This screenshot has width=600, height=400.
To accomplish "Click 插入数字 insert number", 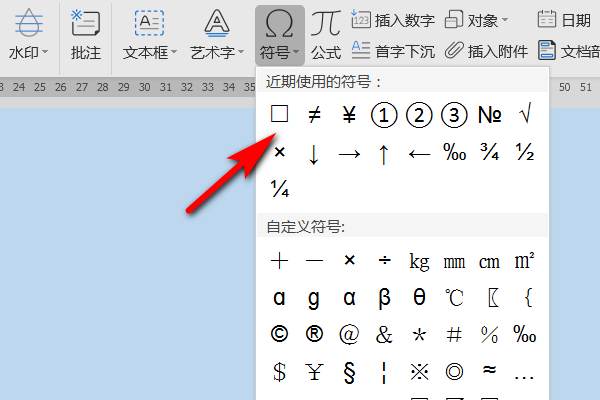I will (393, 20).
